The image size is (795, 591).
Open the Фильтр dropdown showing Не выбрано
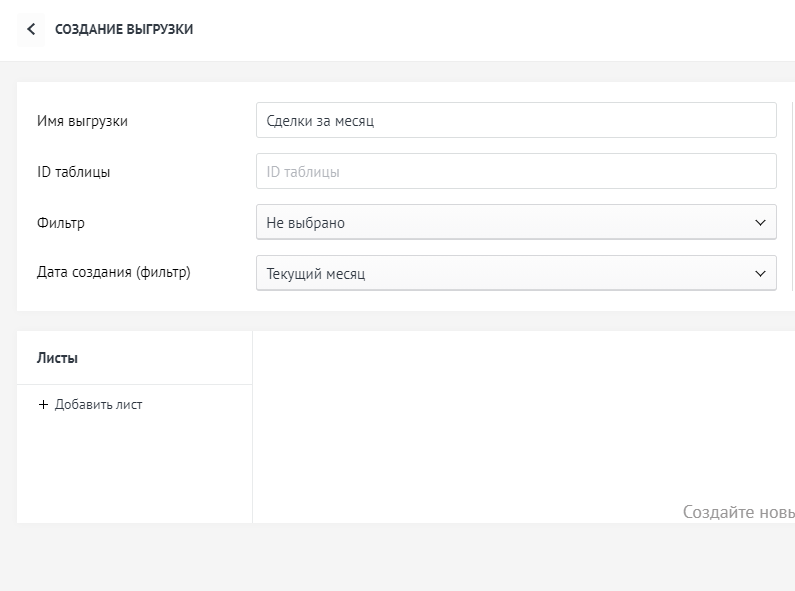tap(516, 223)
